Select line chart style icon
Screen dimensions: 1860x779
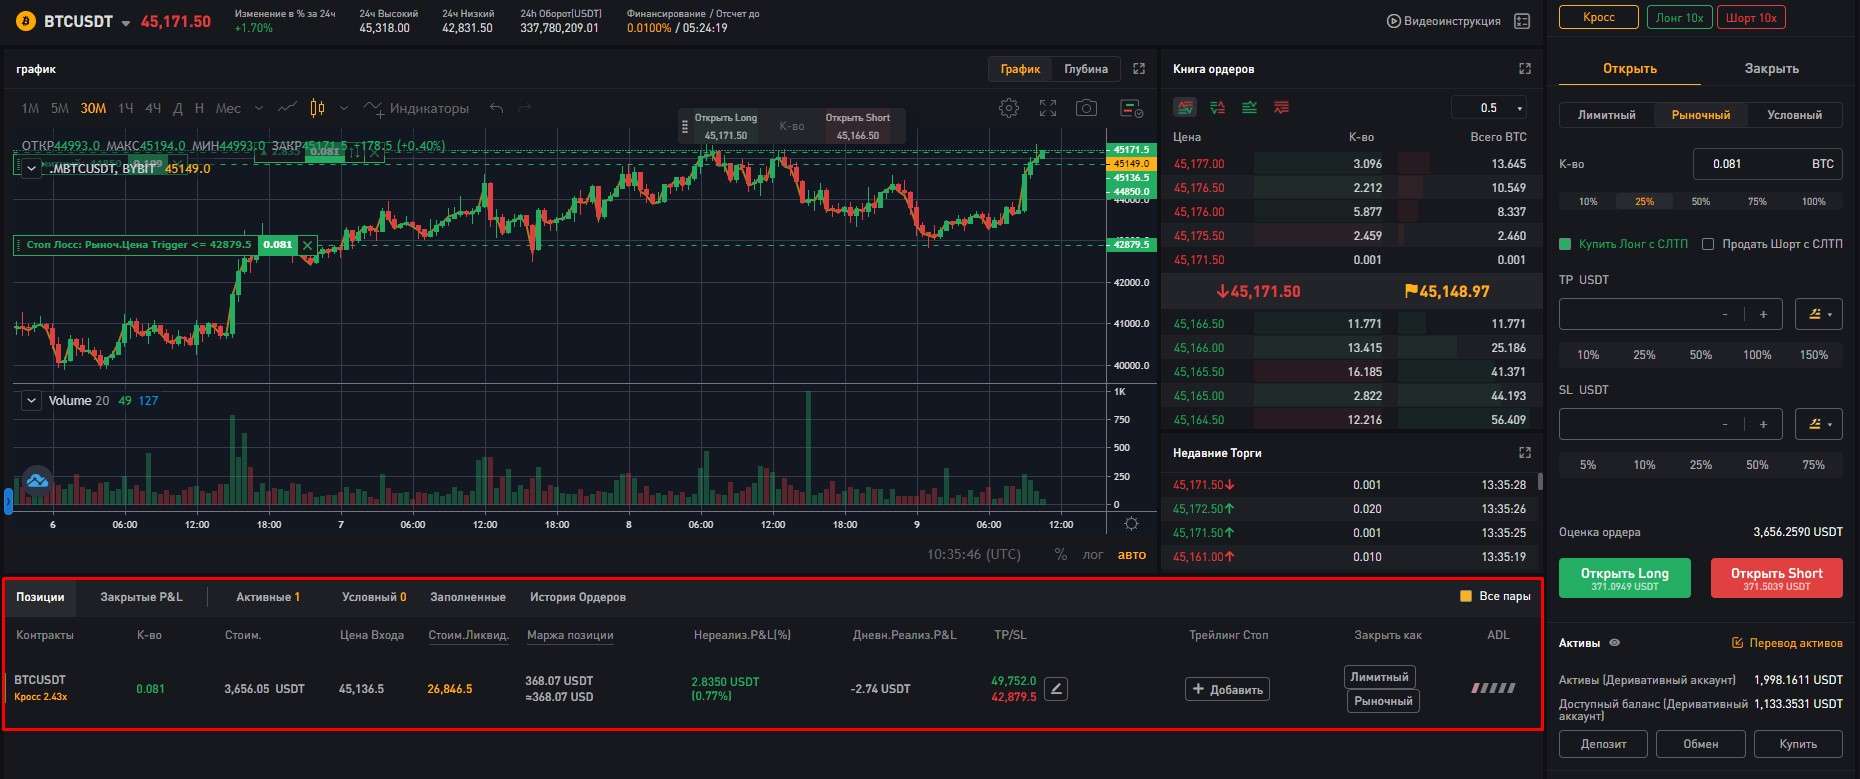(287, 108)
